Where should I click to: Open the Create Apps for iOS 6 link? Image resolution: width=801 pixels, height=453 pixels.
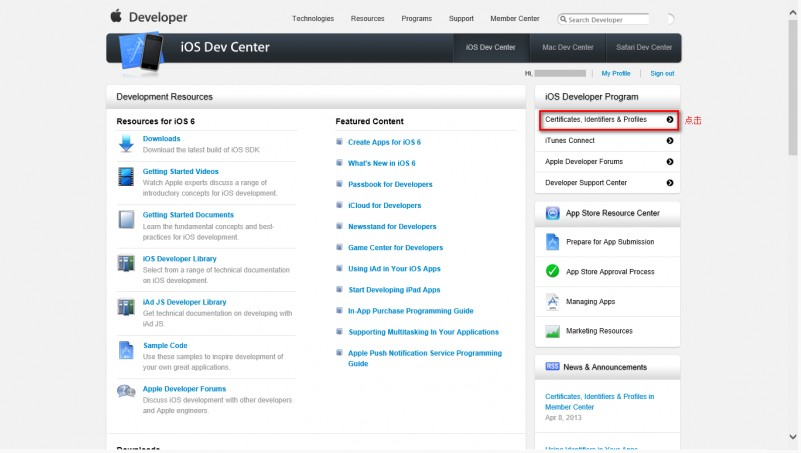(x=384, y=142)
